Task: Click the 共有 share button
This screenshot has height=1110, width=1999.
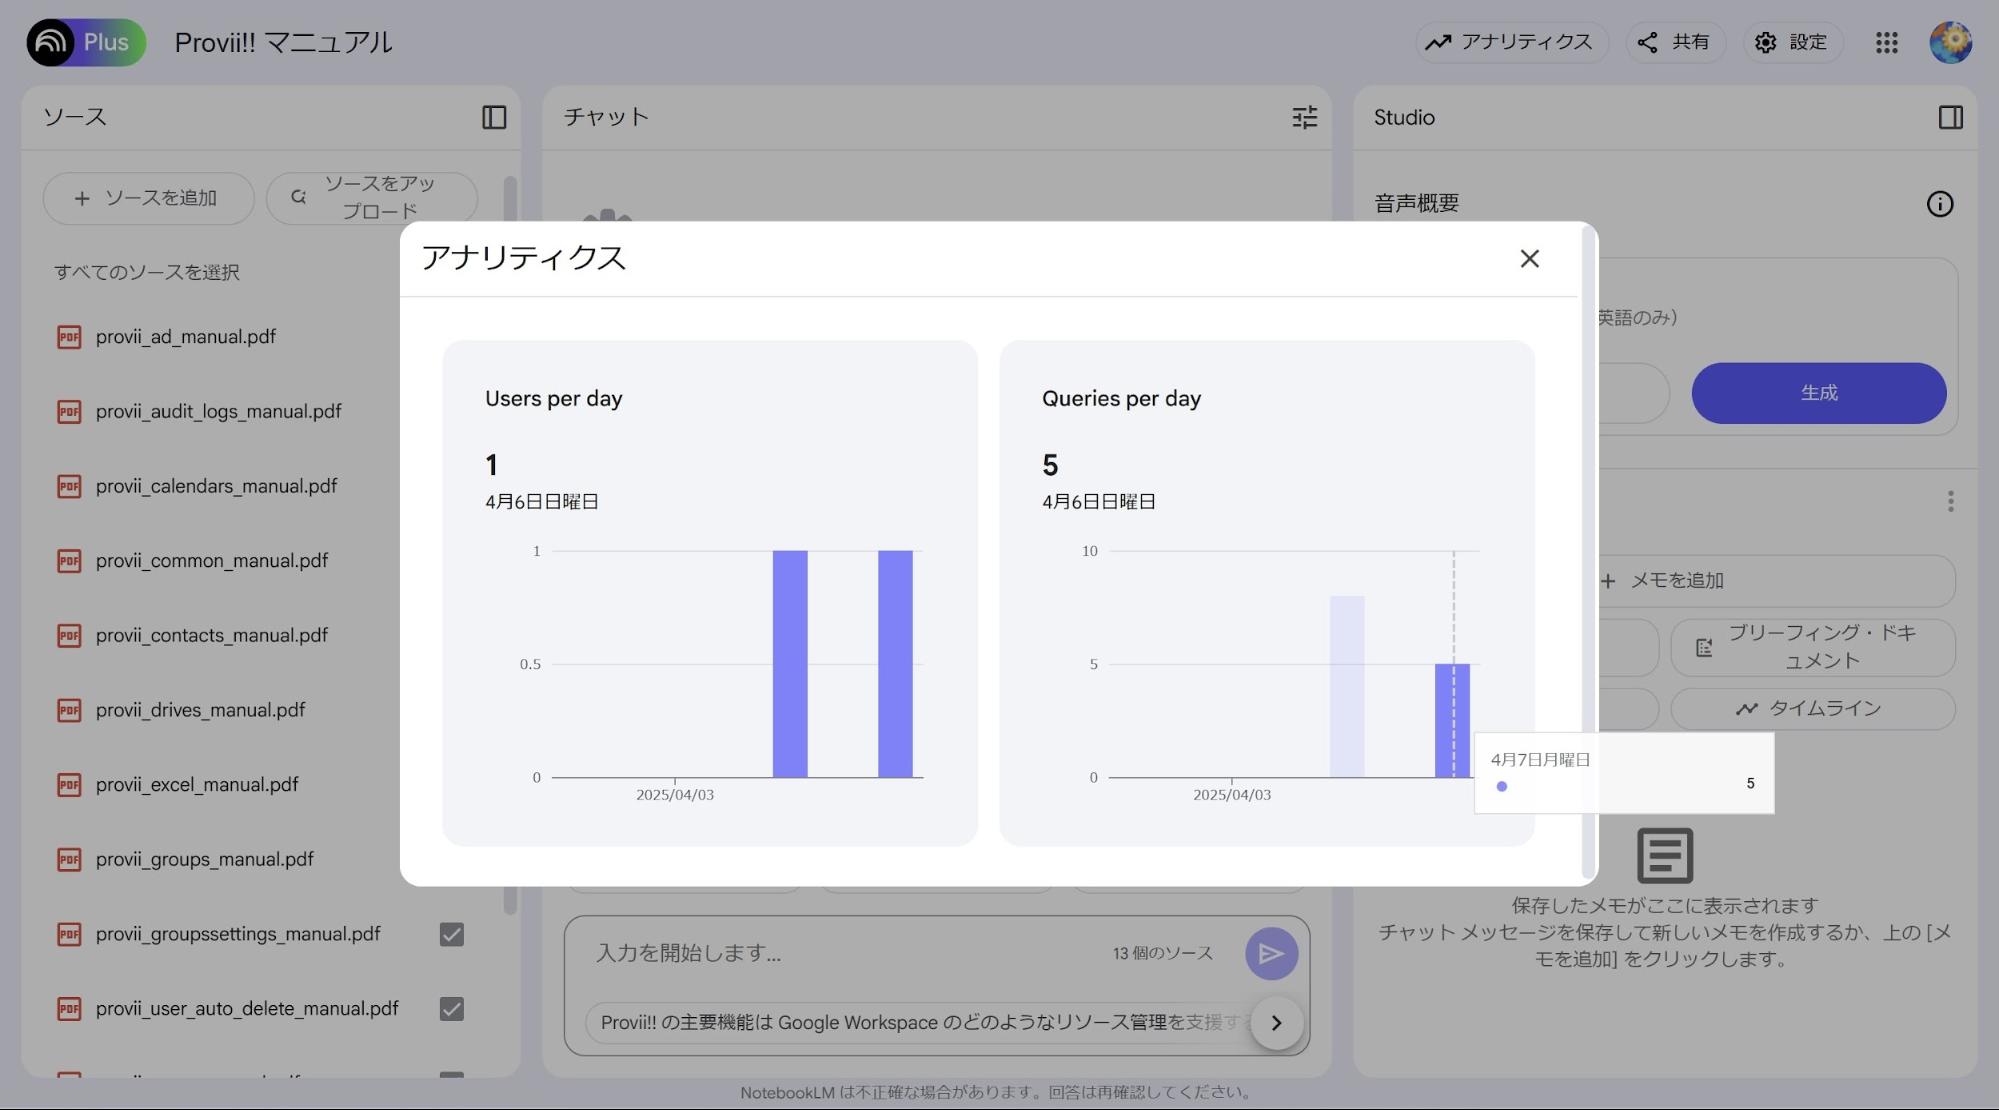Action: (1674, 42)
